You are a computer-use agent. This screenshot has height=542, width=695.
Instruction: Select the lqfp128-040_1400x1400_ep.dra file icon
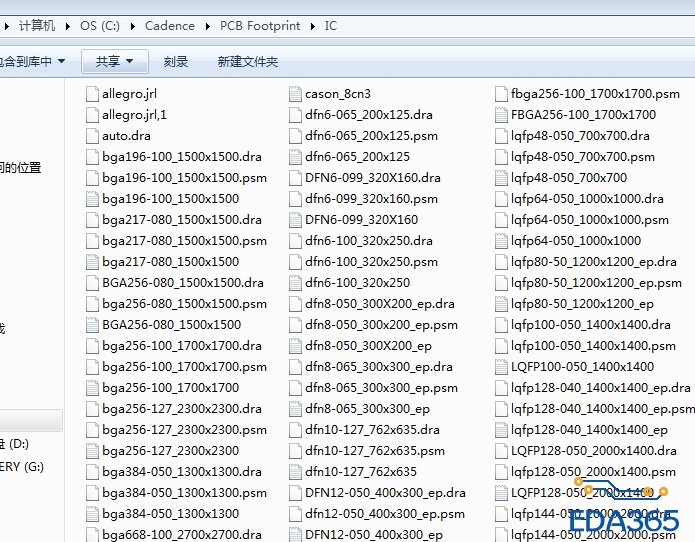pos(501,388)
